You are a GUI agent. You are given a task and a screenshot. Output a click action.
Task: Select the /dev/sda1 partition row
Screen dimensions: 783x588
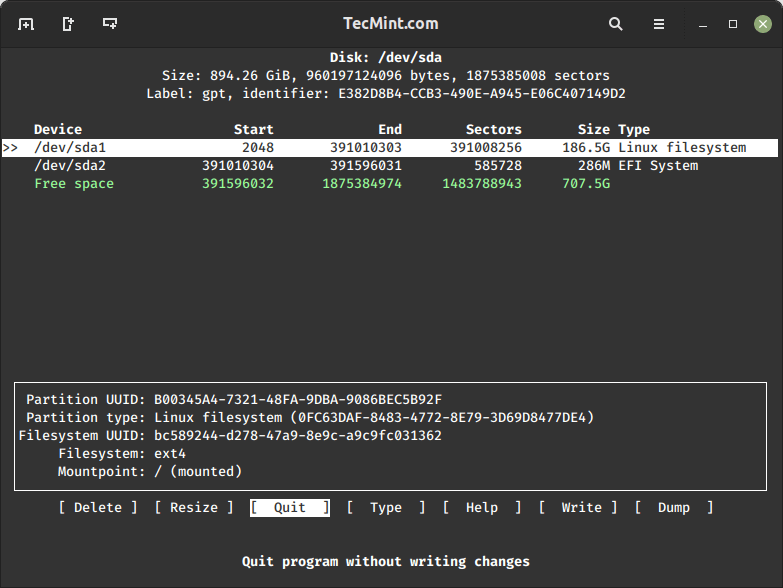click(390, 148)
